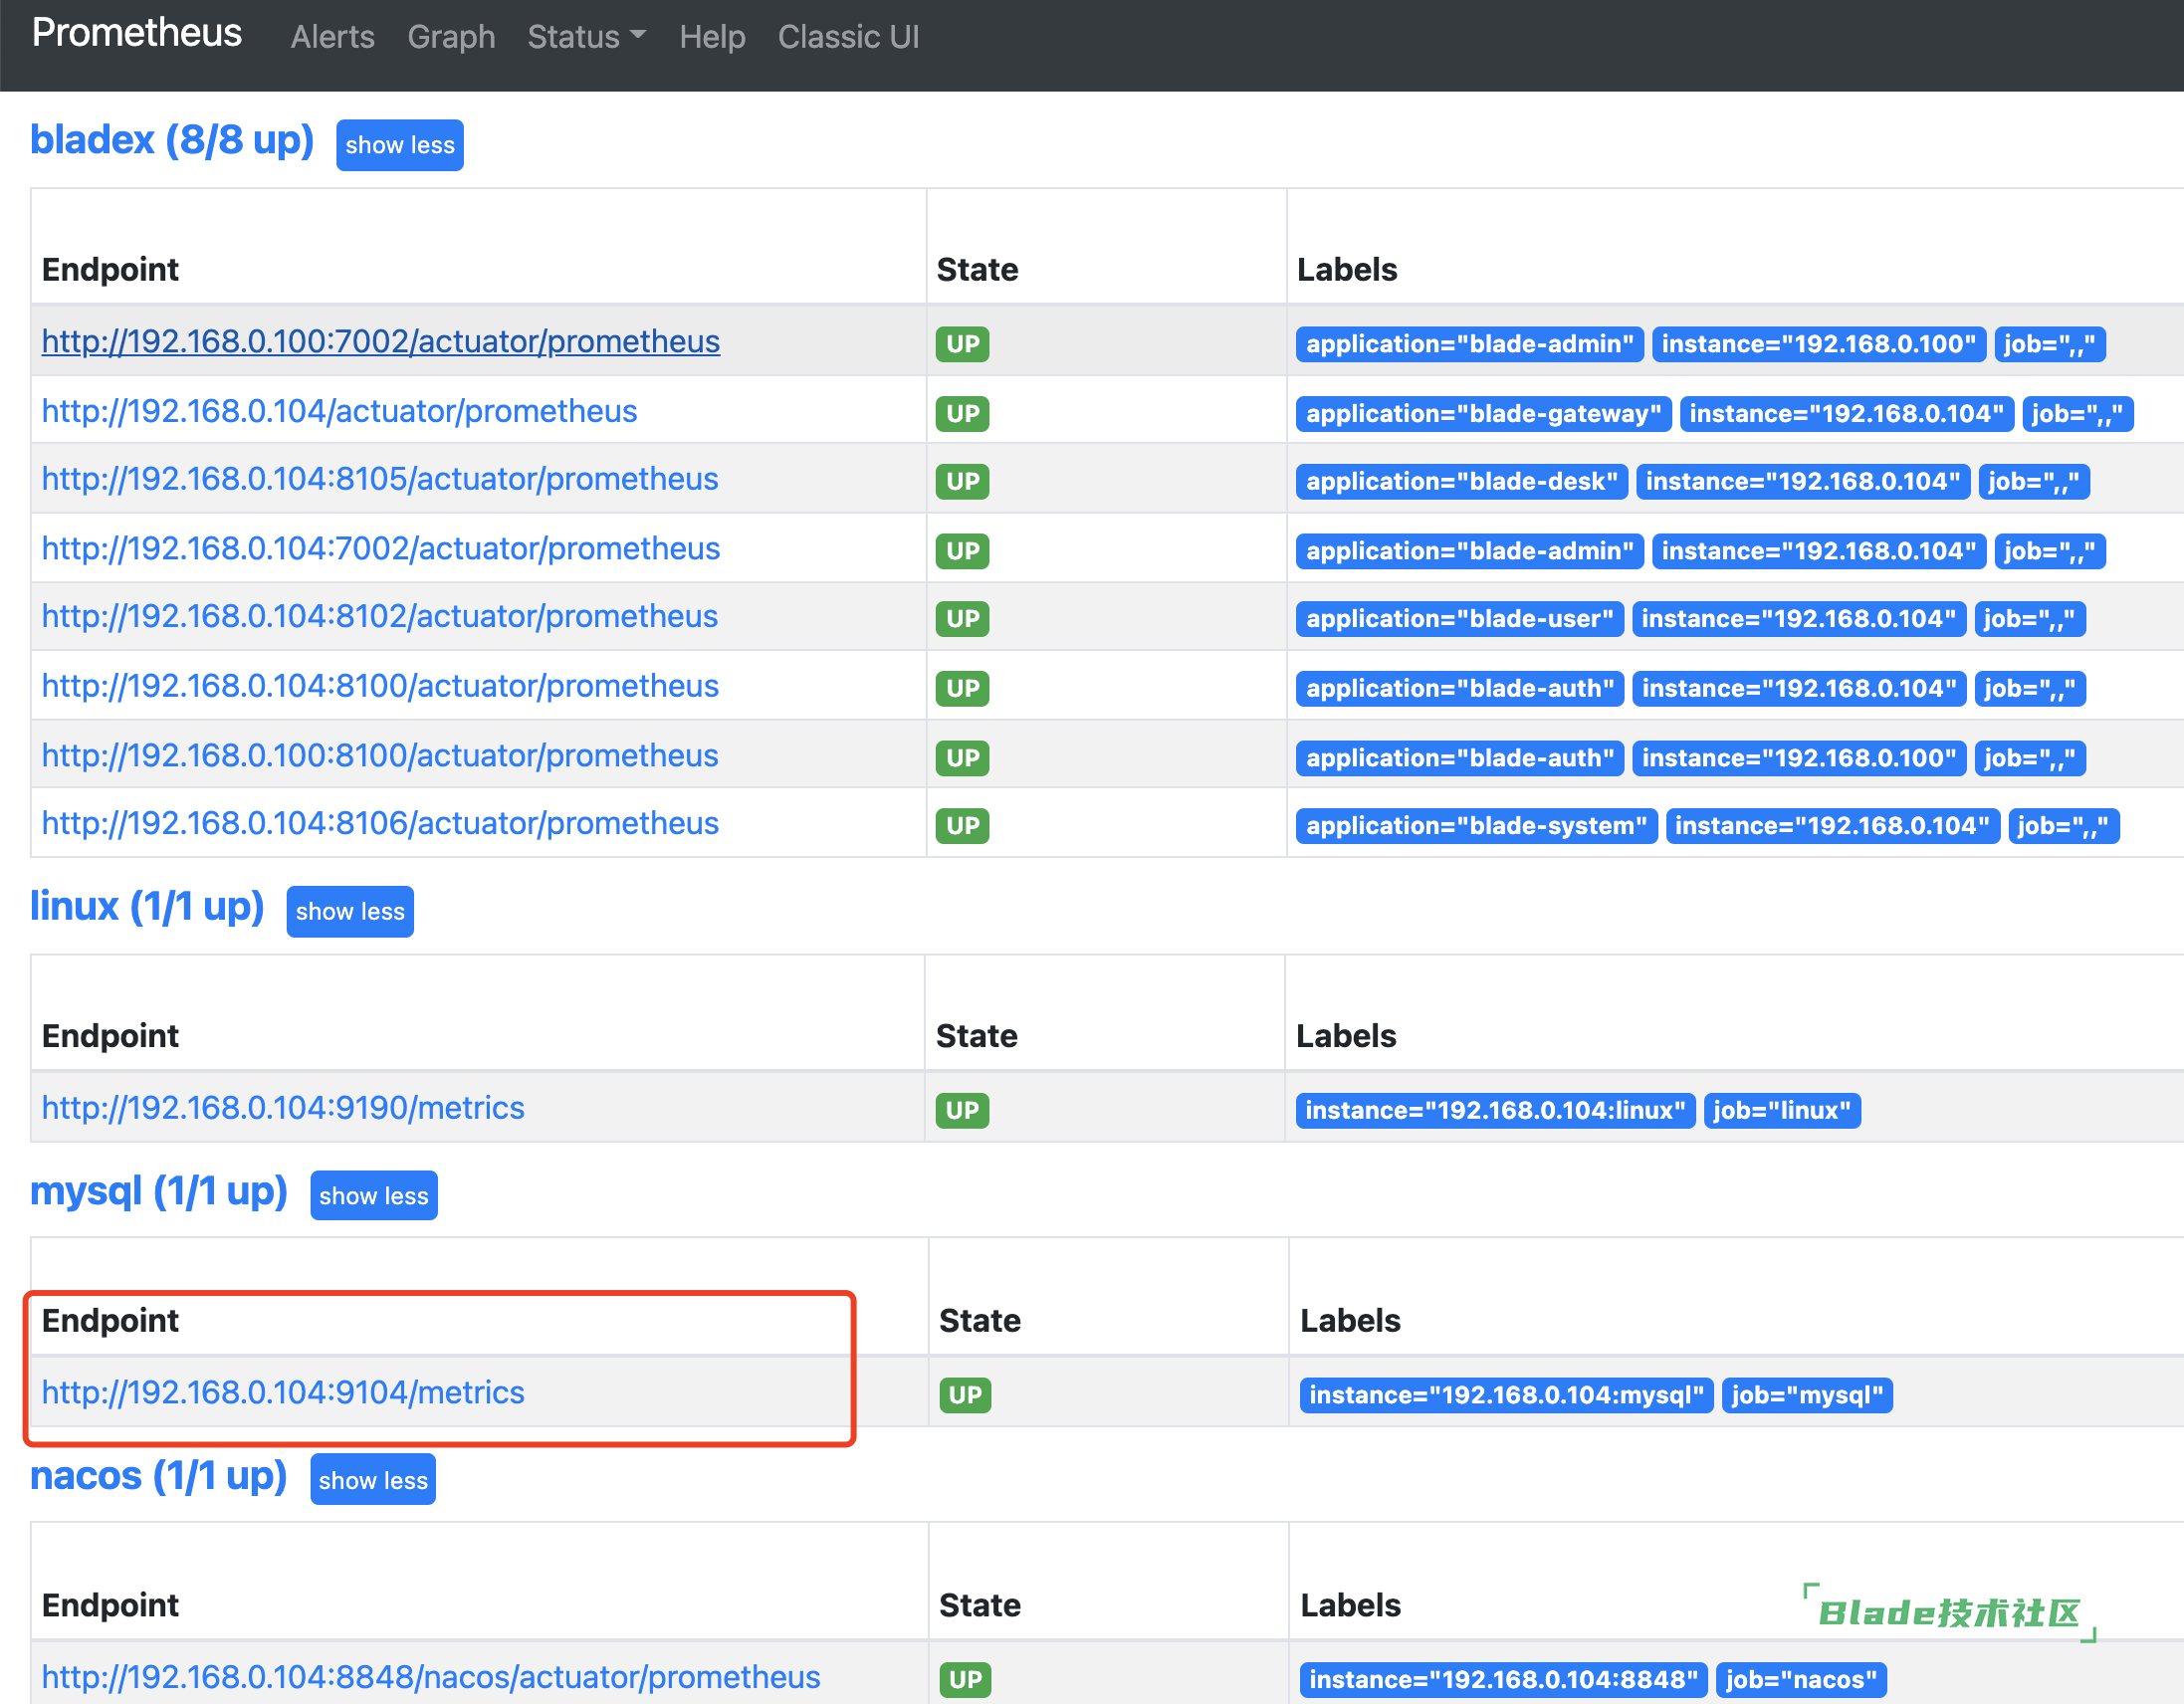Click instance label in blade-gateway row
This screenshot has height=1704, width=2184.
pos(1847,414)
